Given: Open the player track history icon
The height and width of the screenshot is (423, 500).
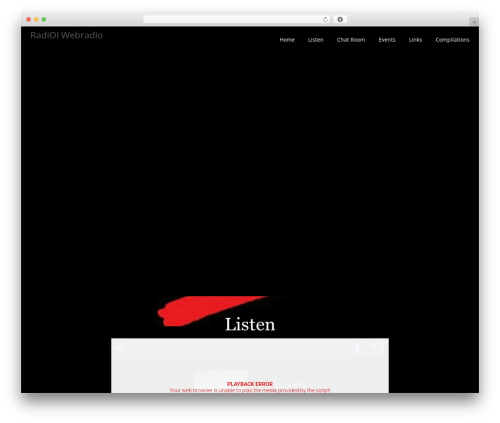Looking at the screenshot, I should point(378,348).
